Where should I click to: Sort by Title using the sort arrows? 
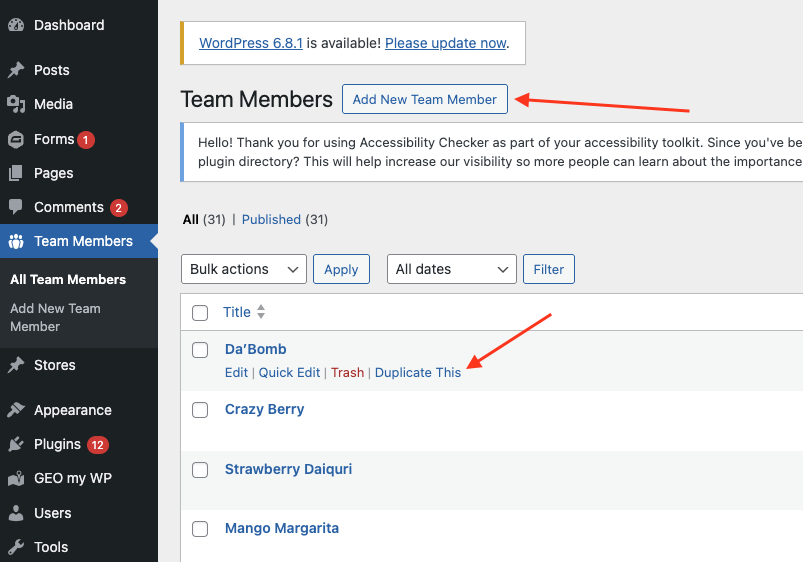coord(261,311)
